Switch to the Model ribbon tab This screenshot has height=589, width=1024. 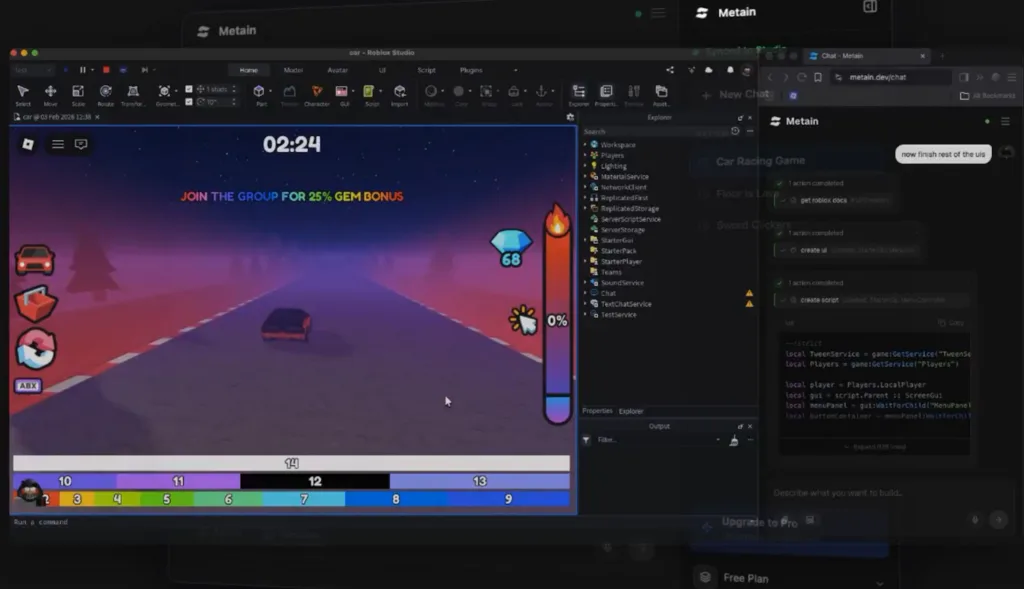point(293,70)
